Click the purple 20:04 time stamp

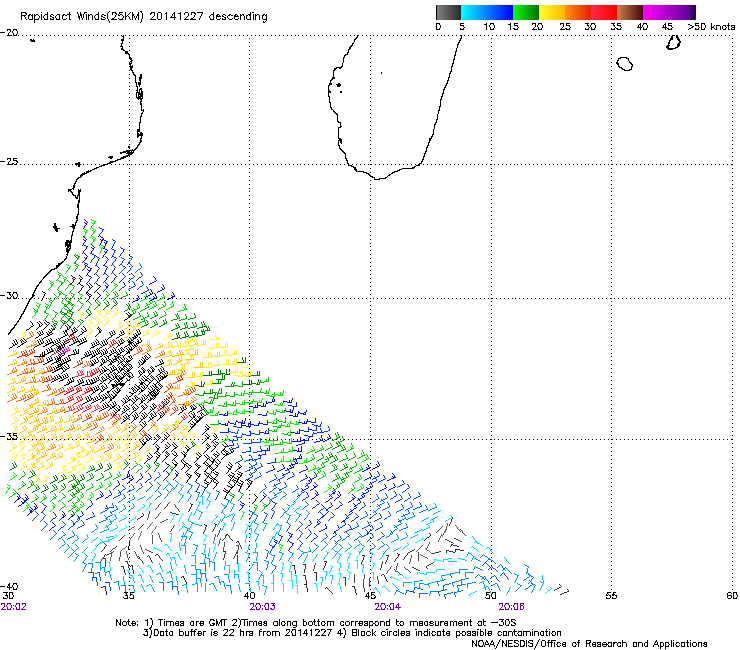pyautogui.click(x=387, y=607)
